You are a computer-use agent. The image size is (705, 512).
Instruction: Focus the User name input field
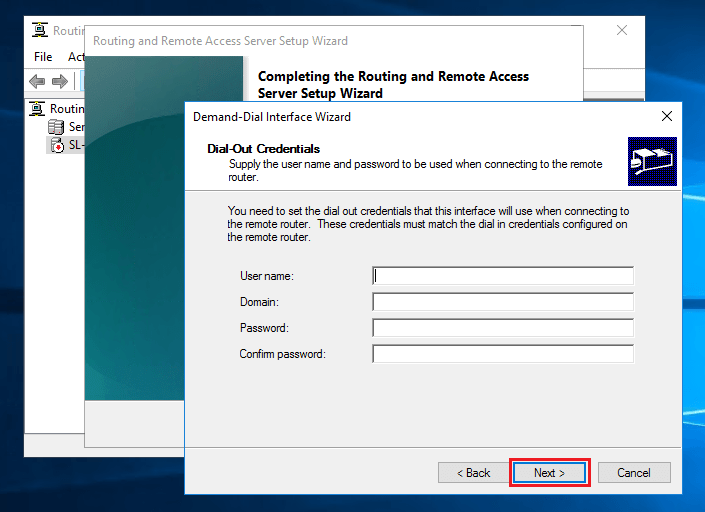point(503,276)
